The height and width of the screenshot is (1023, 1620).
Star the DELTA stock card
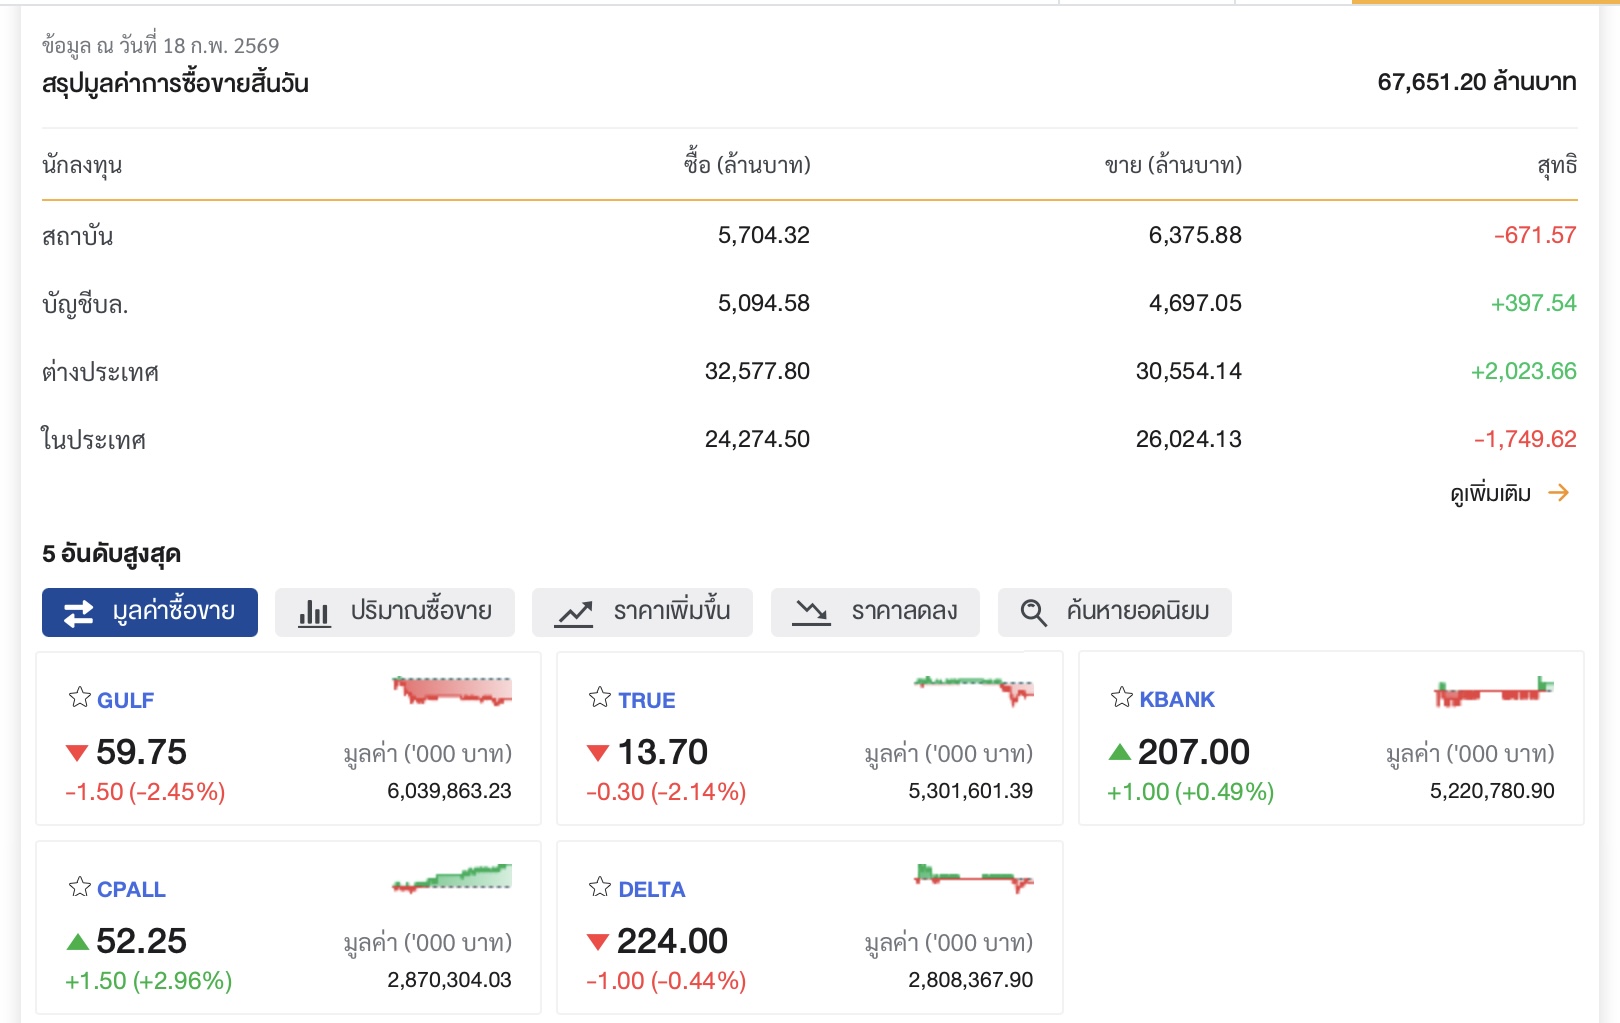pos(600,887)
